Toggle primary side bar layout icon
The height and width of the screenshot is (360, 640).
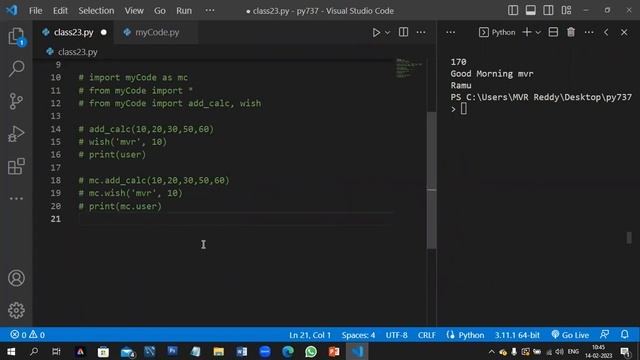tap(513, 11)
